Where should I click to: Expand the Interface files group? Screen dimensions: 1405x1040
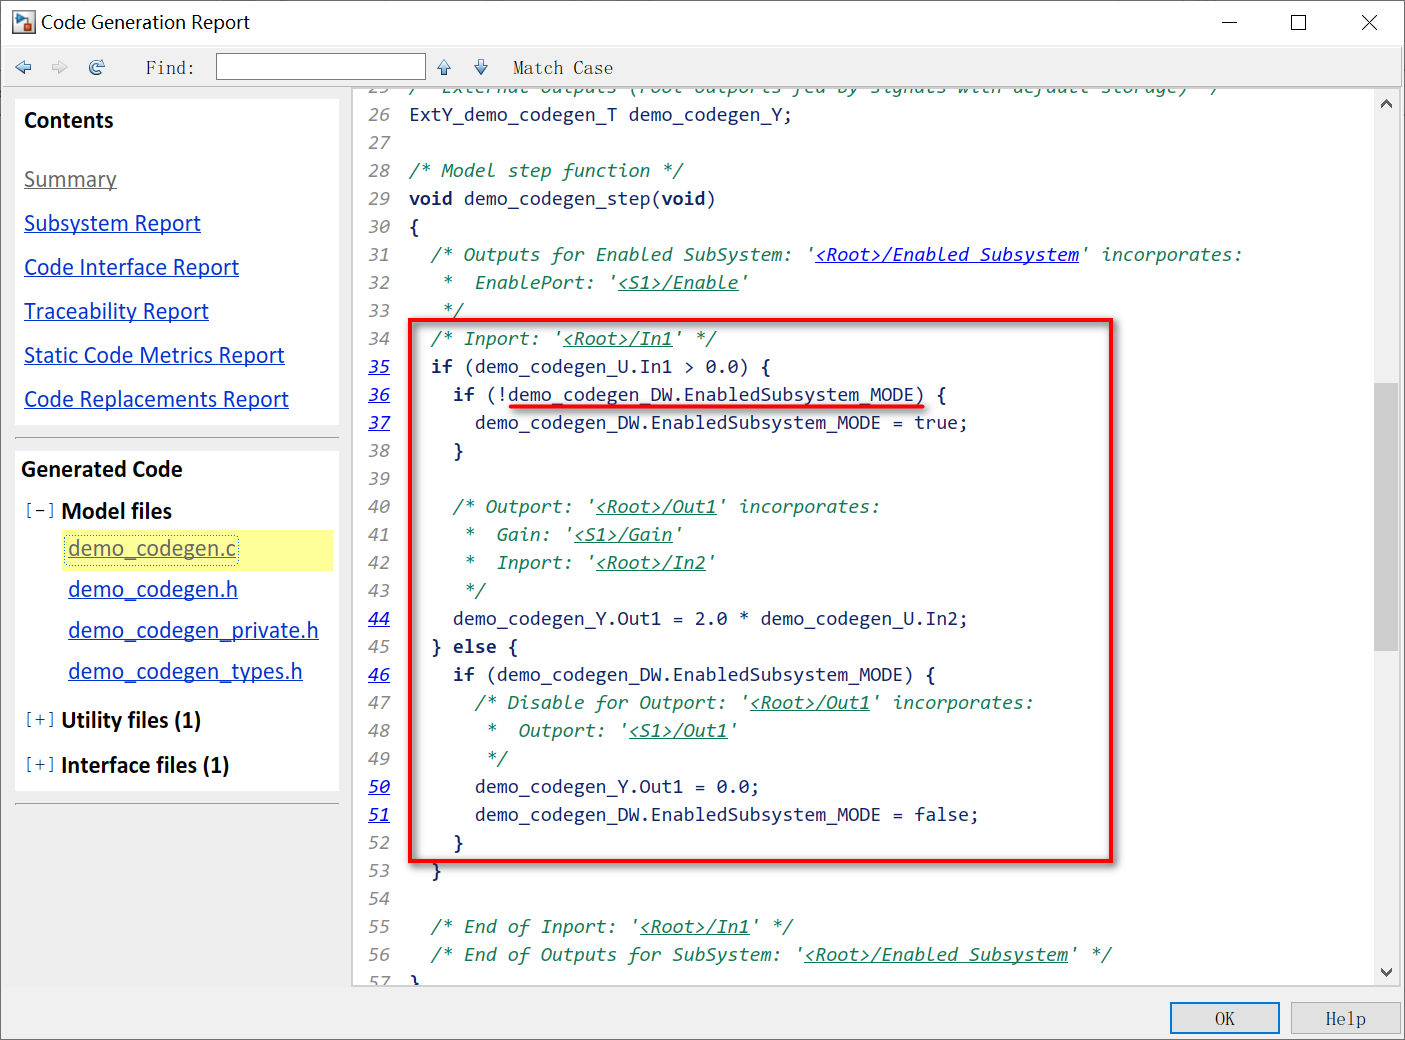pos(39,765)
